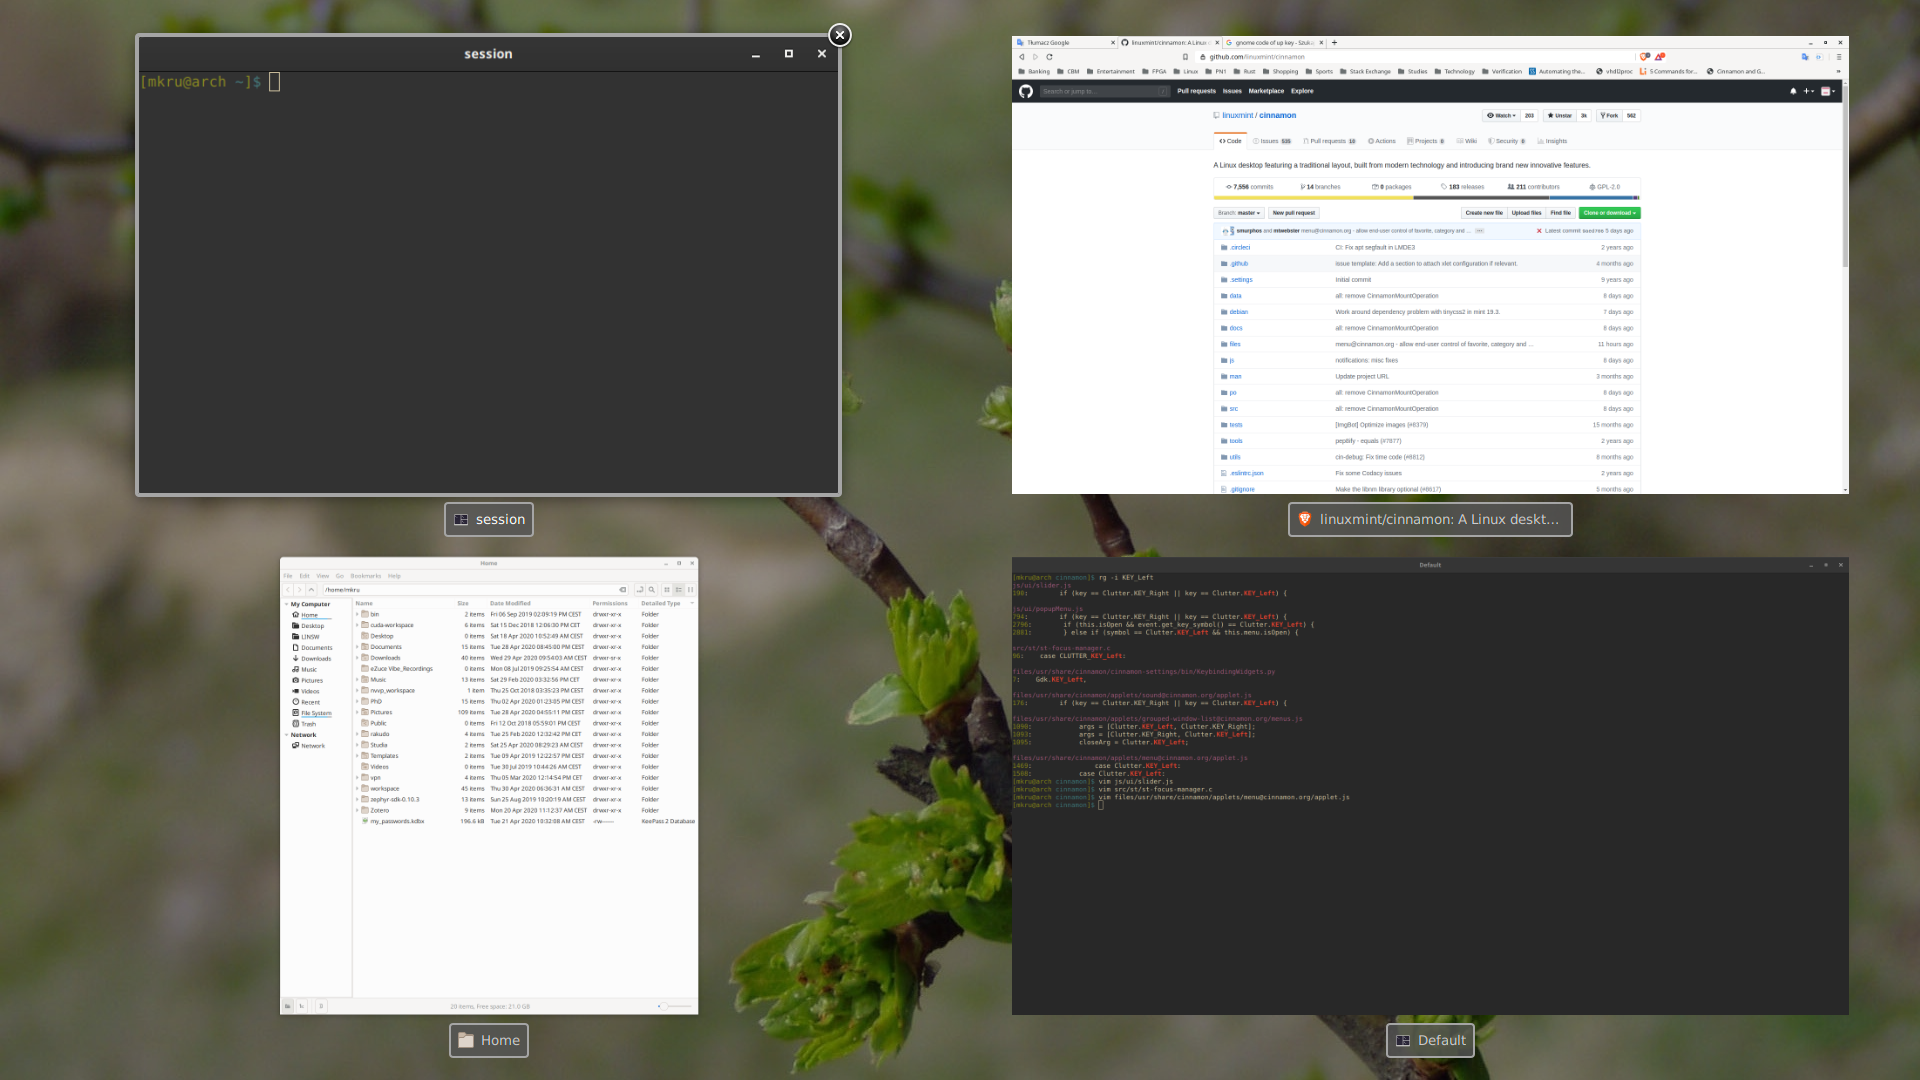
Task: Switch file manager to icon grid view
Action: [x=667, y=590]
